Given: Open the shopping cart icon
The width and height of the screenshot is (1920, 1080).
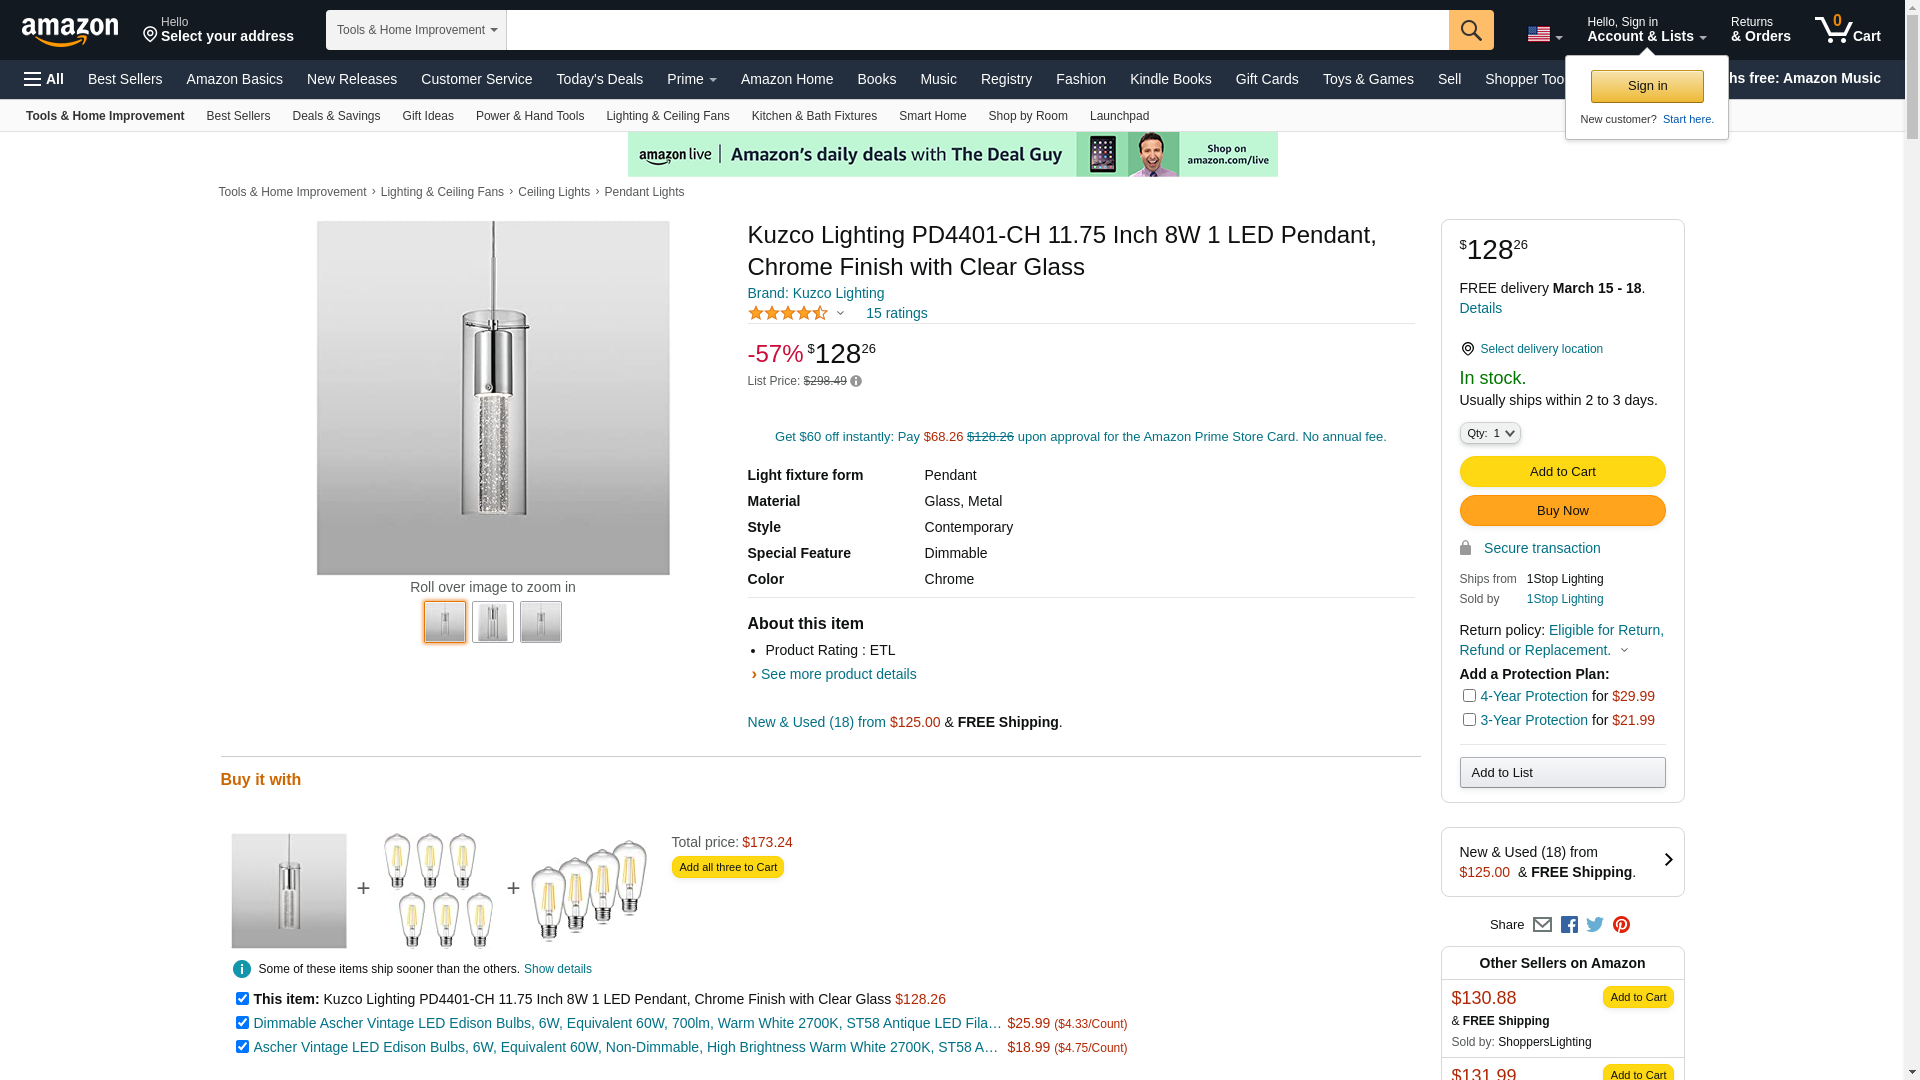Looking at the screenshot, I should [1846, 30].
